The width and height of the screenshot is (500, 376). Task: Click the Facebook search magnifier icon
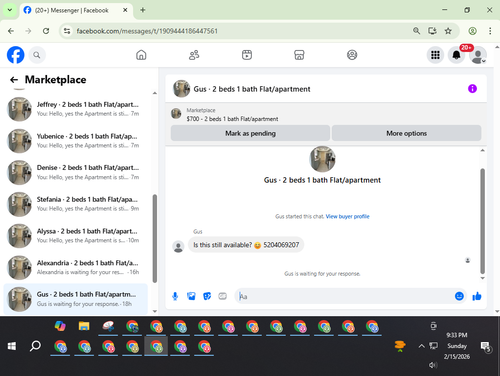pyautogui.click(x=37, y=55)
